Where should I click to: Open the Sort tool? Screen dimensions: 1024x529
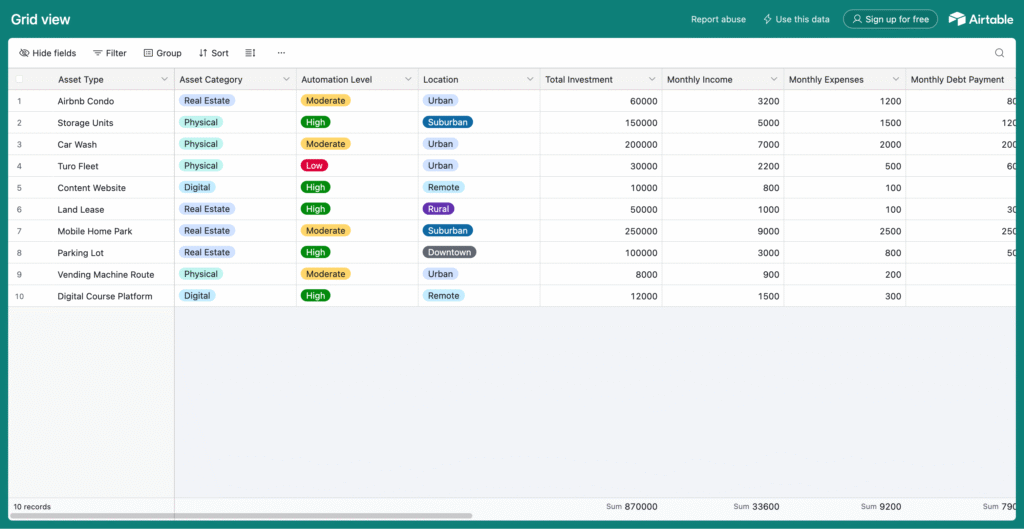coord(214,53)
